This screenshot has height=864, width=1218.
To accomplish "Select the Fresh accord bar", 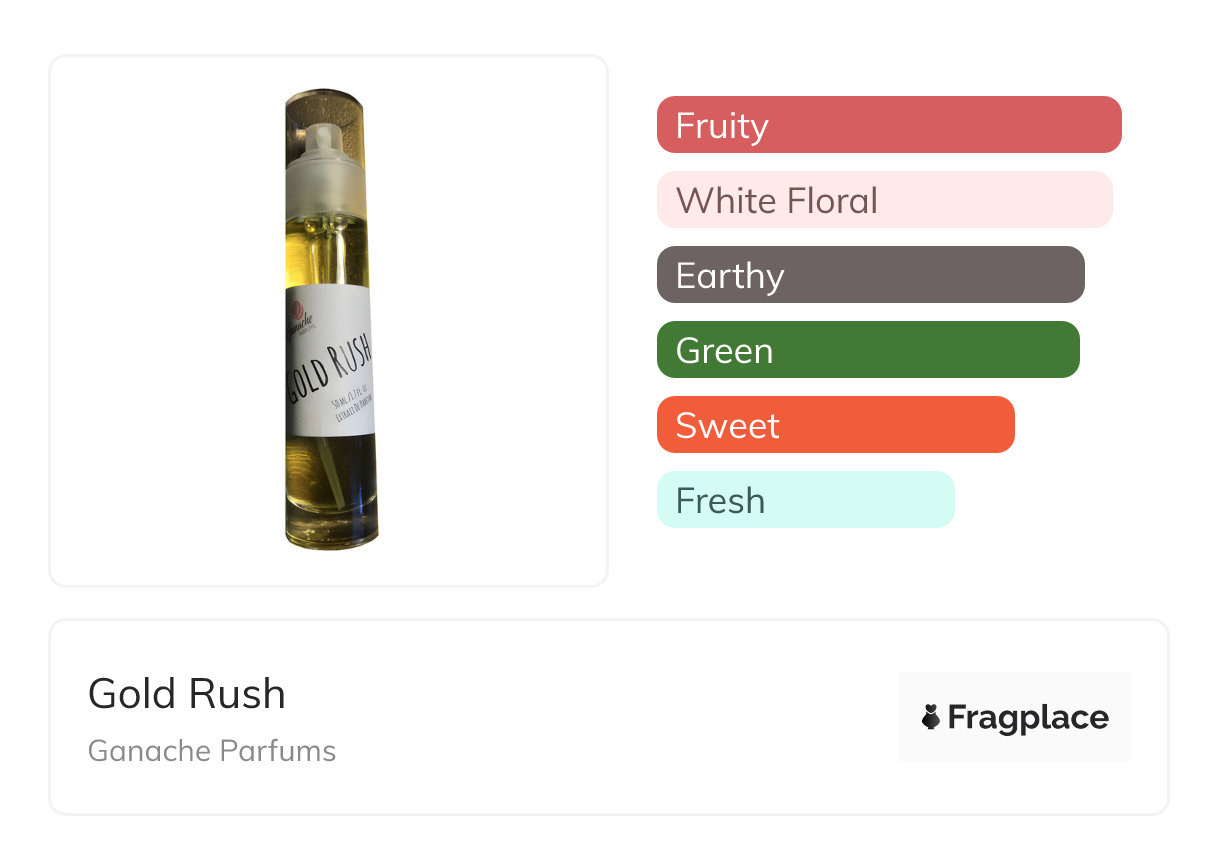I will click(806, 500).
